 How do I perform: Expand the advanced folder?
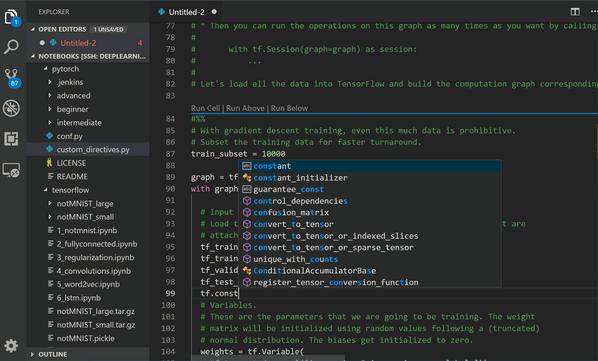[50, 95]
